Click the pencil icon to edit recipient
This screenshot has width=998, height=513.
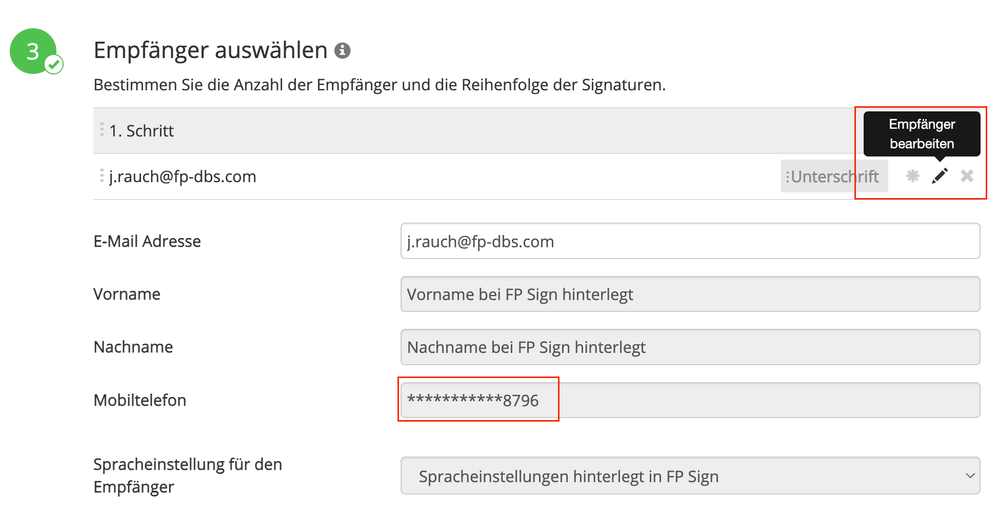click(939, 176)
